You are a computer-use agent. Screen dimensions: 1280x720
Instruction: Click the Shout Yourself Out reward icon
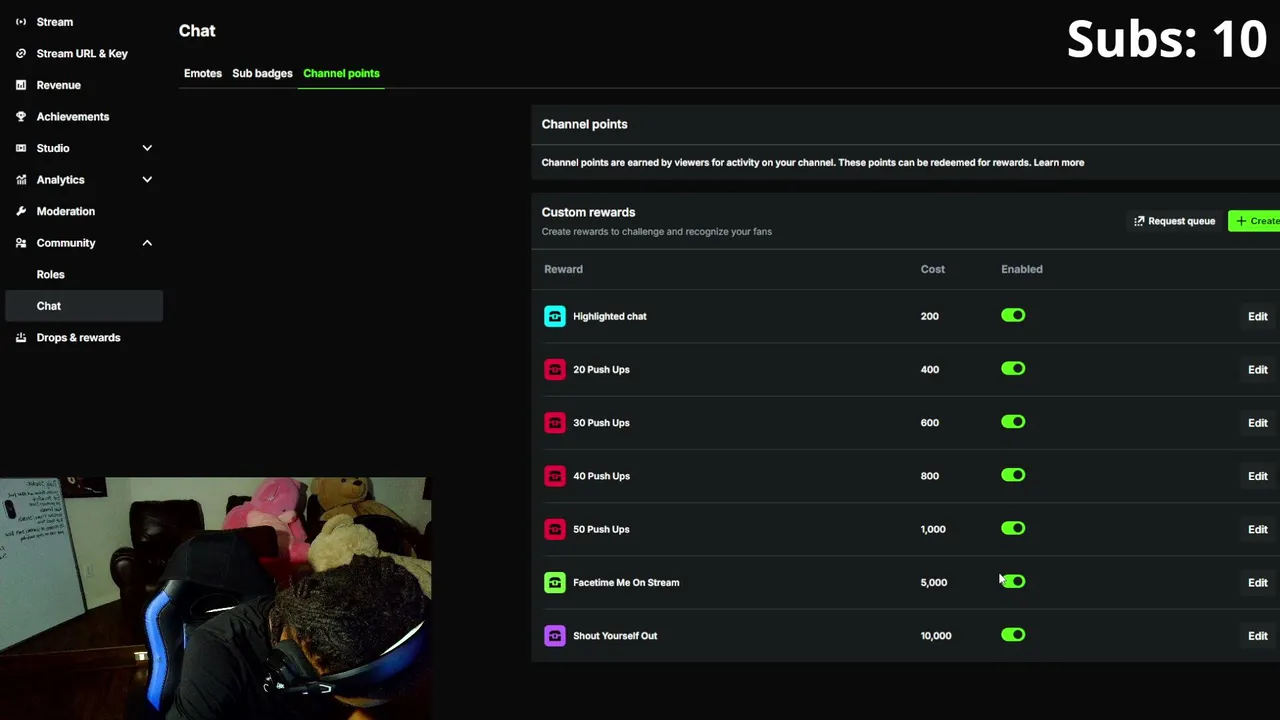[x=555, y=636]
